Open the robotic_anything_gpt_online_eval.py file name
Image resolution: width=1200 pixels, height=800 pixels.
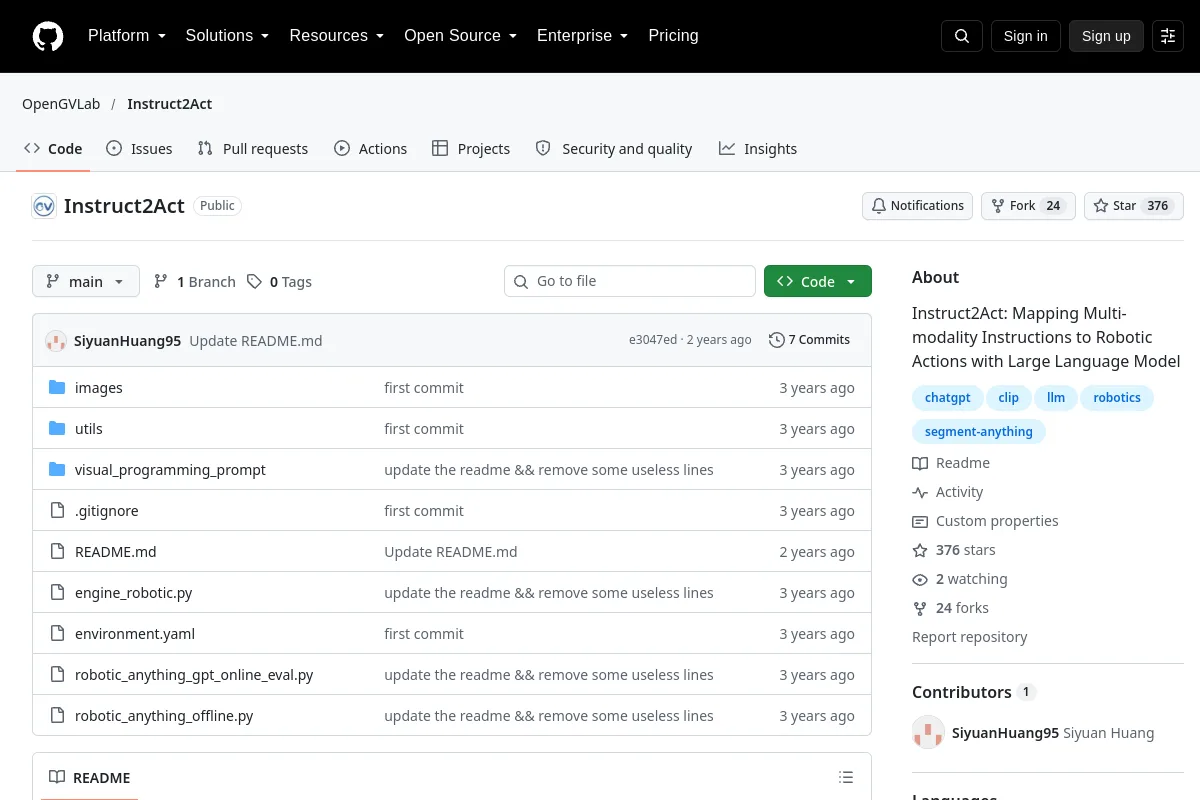[194, 675]
